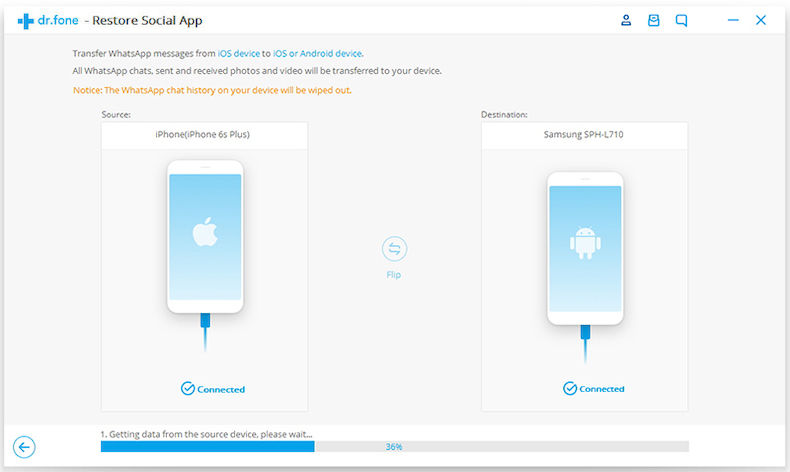Click Samsung SPH-L710 device name

point(583,134)
